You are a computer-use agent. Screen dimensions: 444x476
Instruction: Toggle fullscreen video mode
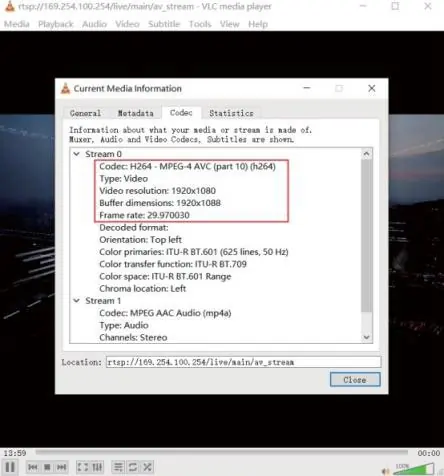(x=82, y=467)
